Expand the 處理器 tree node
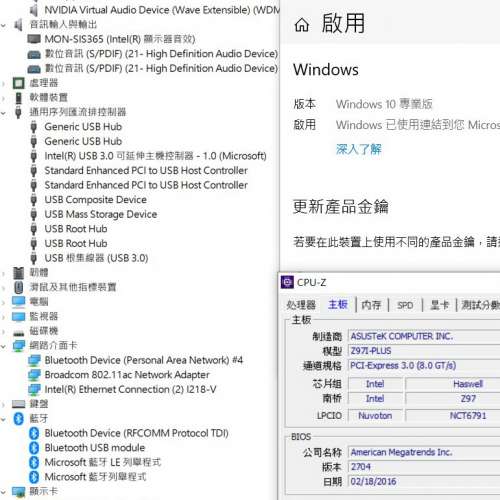500x500 pixels. pos(3,83)
